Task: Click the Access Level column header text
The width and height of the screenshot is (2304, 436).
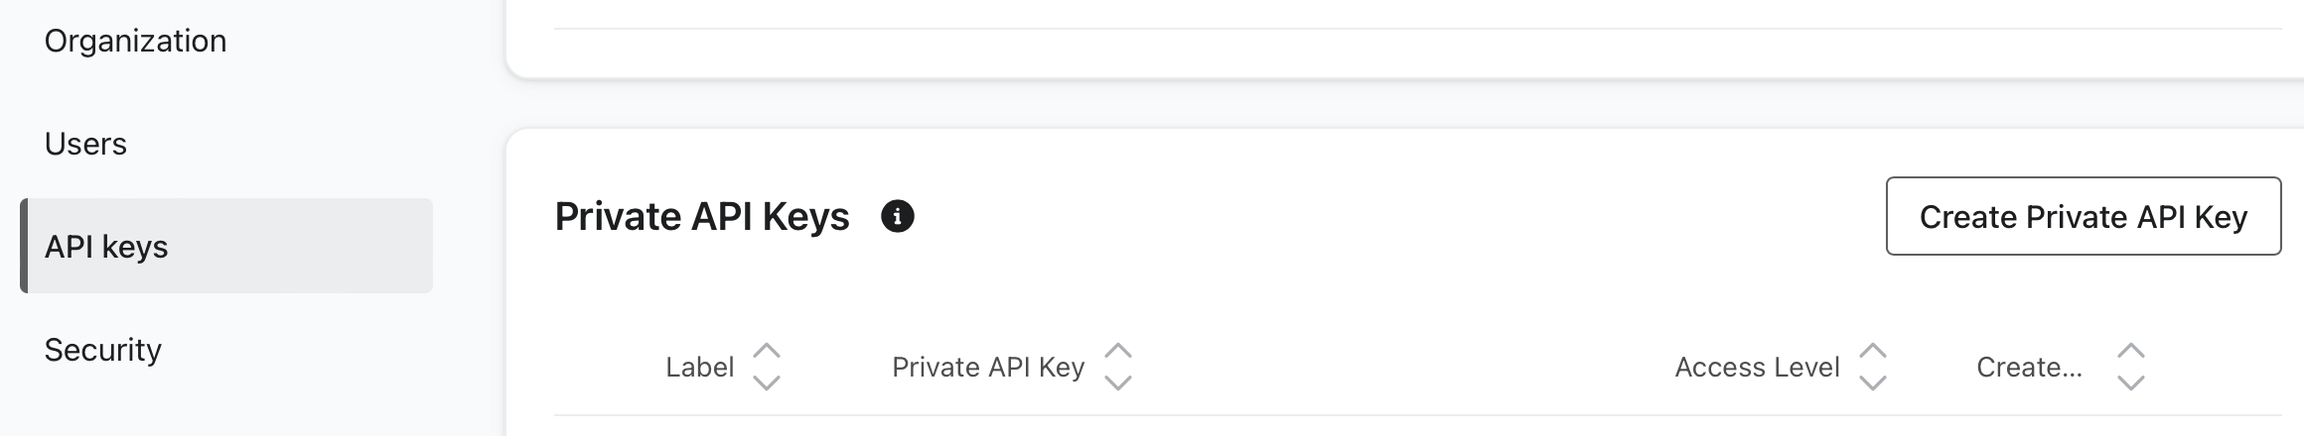Action: 1757,367
